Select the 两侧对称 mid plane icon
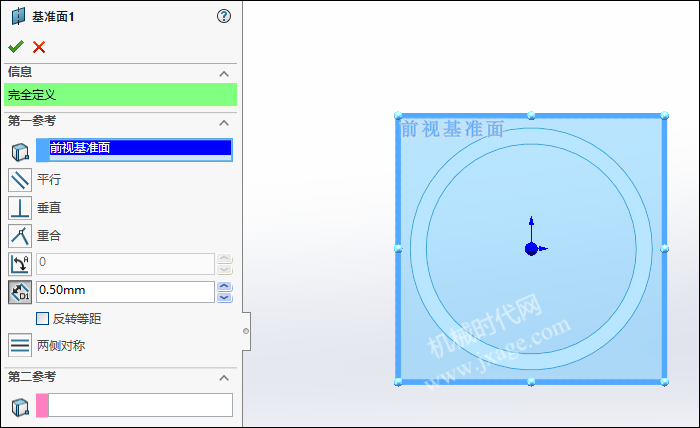The width and height of the screenshot is (700, 428). click(x=20, y=345)
